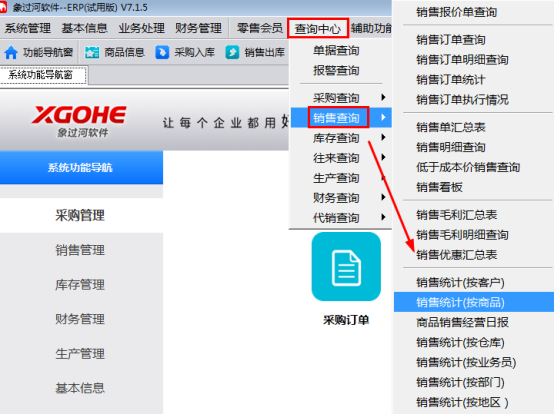Image resolution: width=554 pixels, height=415 pixels.
Task: Click the 销售出库 toolbar icon
Action: [232, 53]
